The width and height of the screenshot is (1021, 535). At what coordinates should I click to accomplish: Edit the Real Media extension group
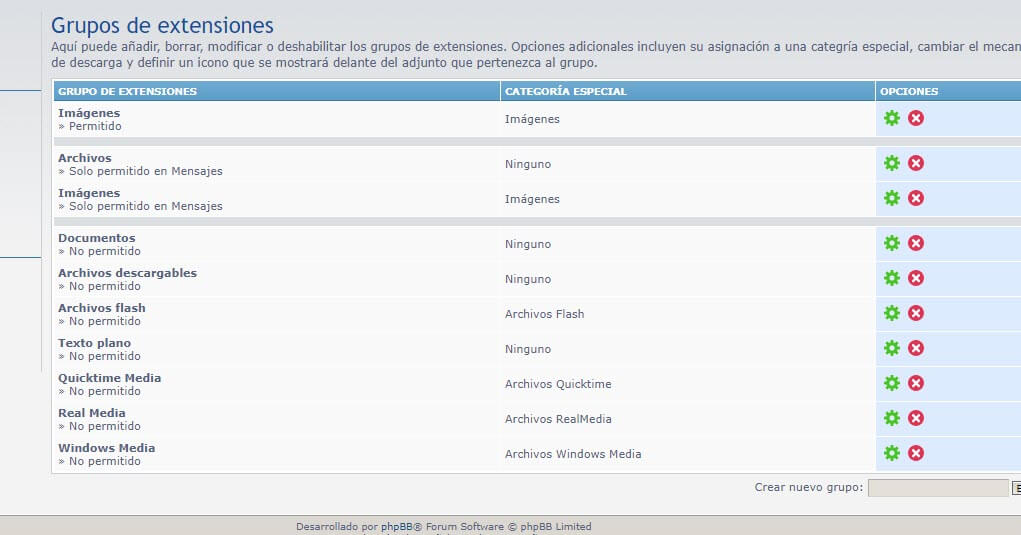(x=892, y=418)
